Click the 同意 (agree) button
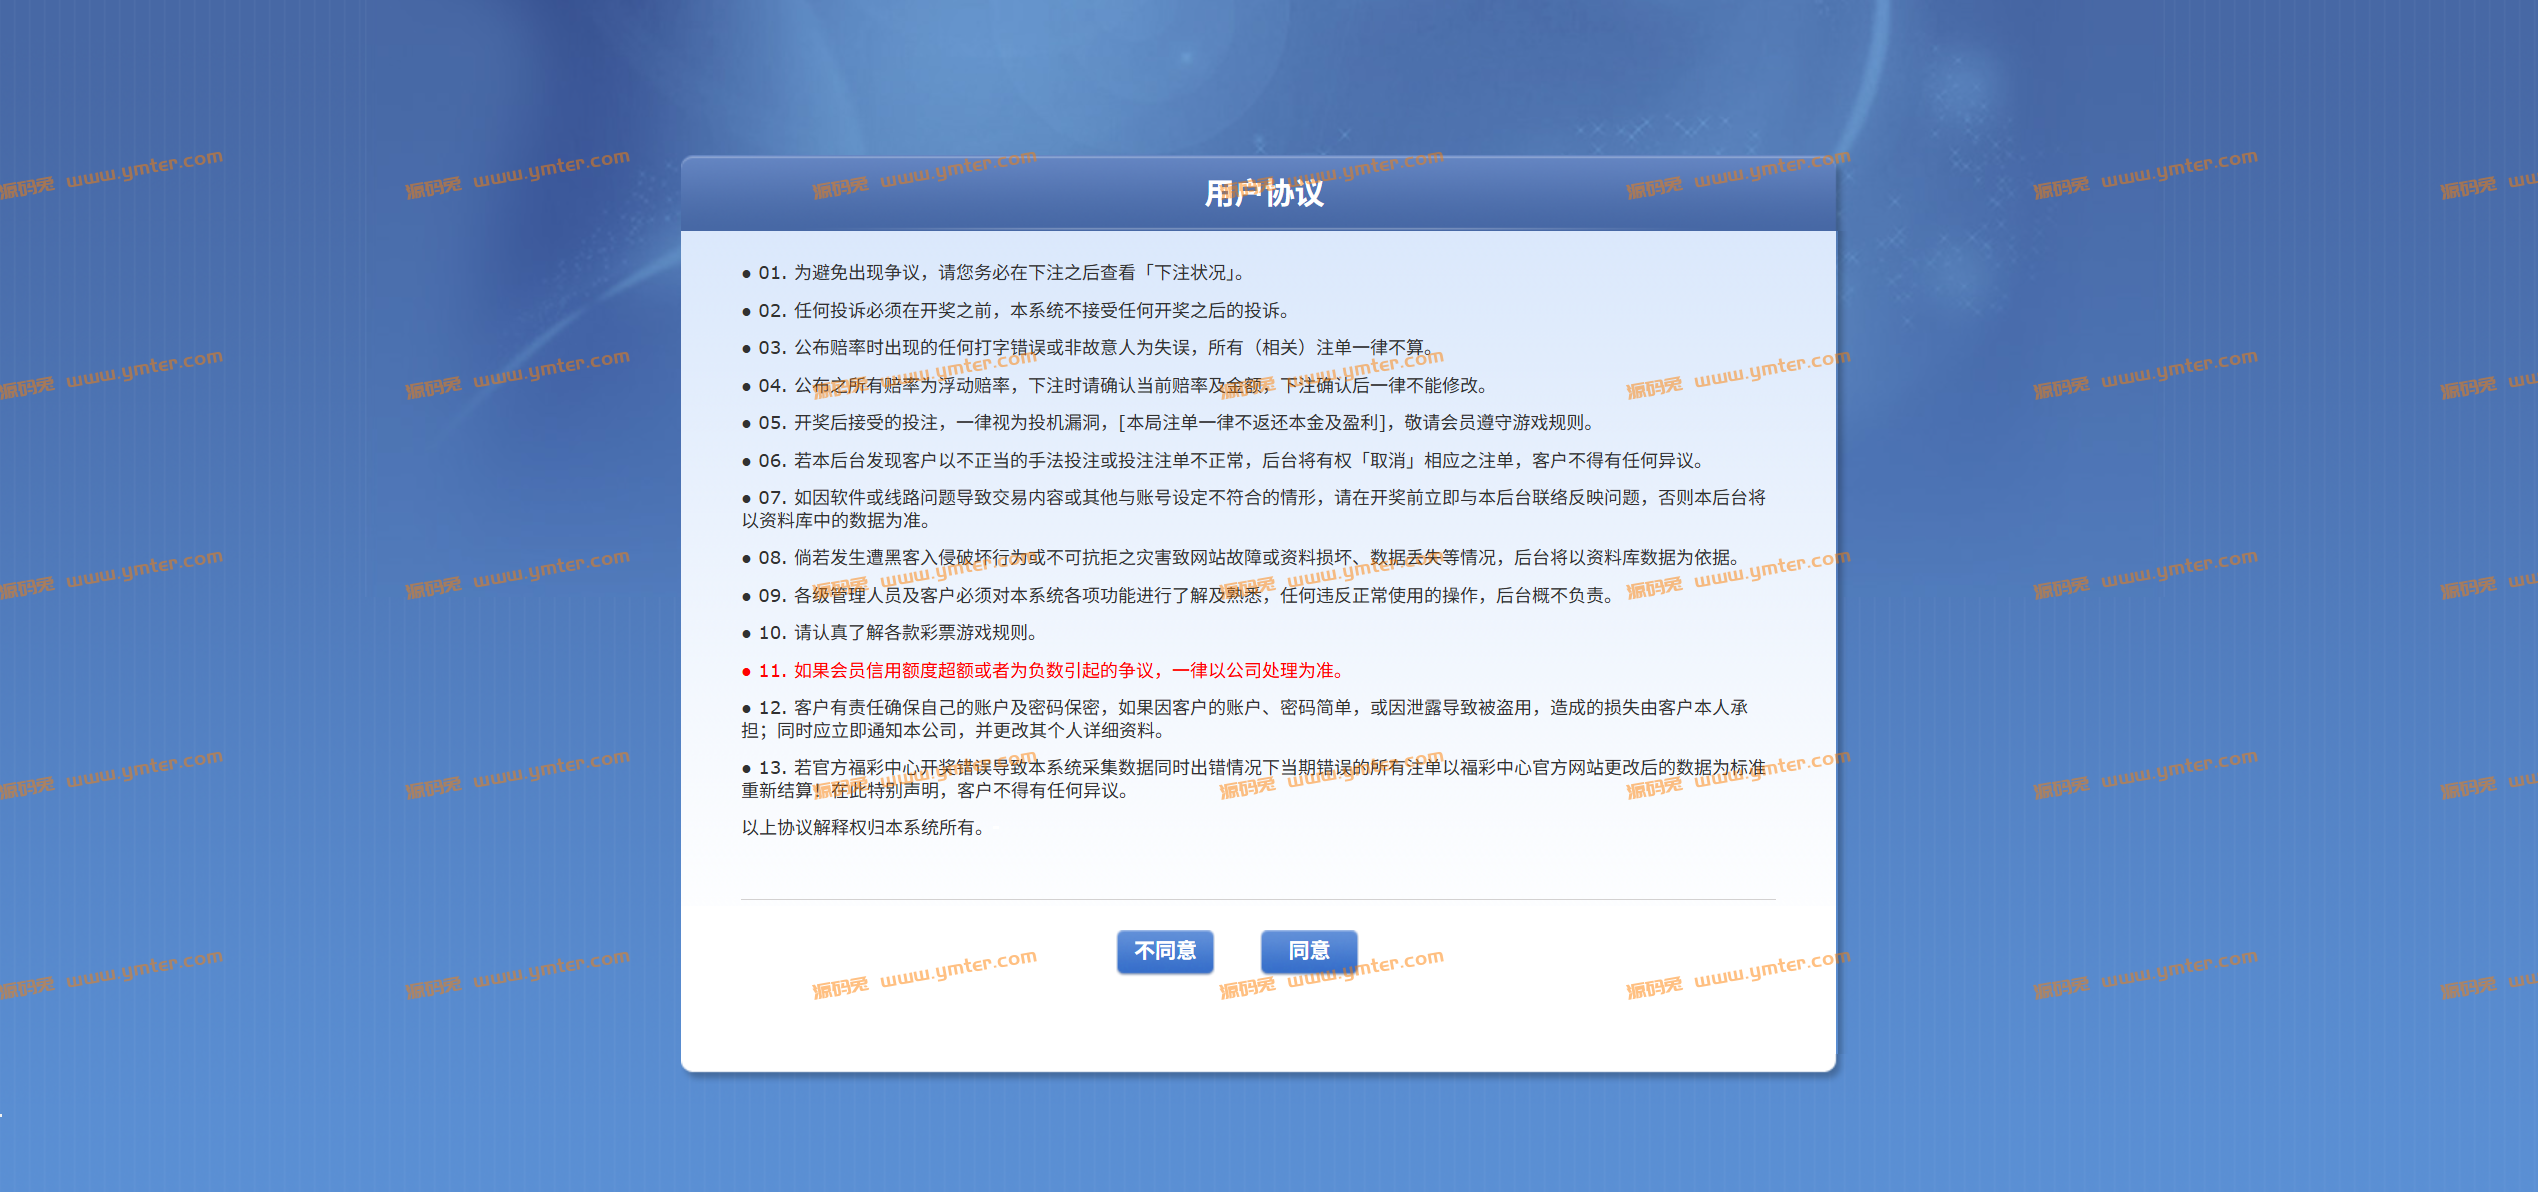The width and height of the screenshot is (2538, 1192). (x=1308, y=951)
